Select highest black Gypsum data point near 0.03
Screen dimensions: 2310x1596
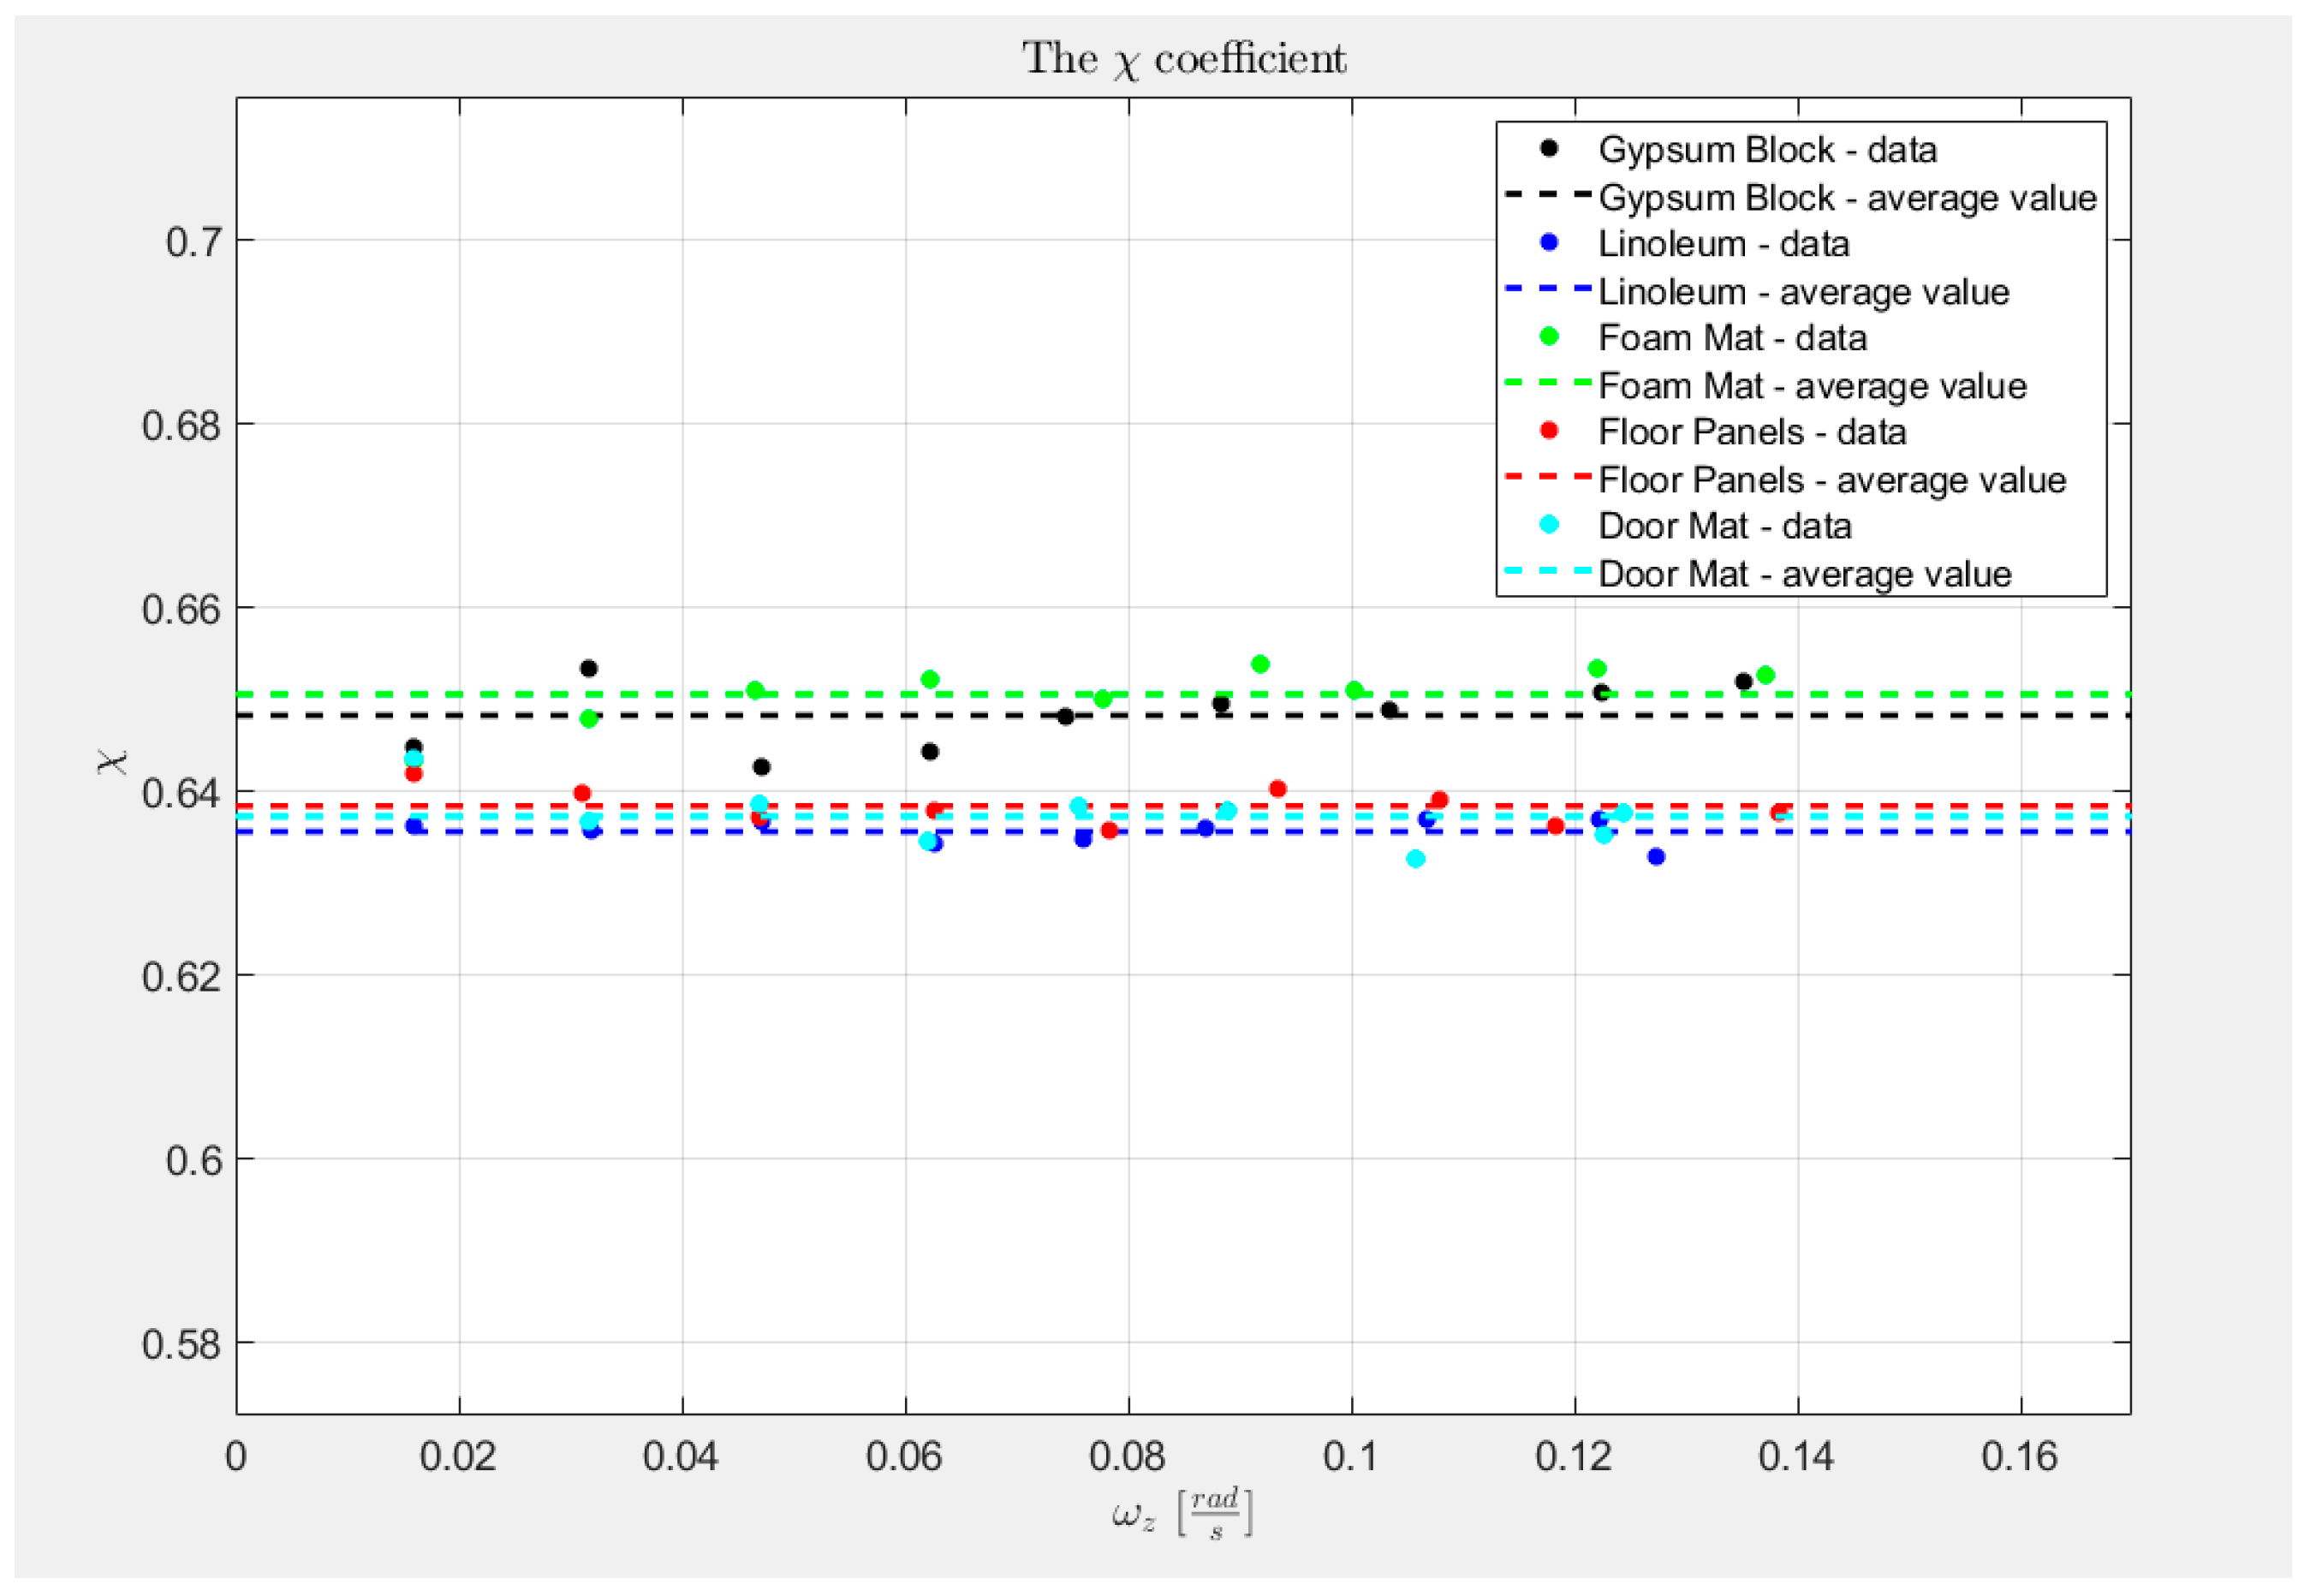click(589, 669)
